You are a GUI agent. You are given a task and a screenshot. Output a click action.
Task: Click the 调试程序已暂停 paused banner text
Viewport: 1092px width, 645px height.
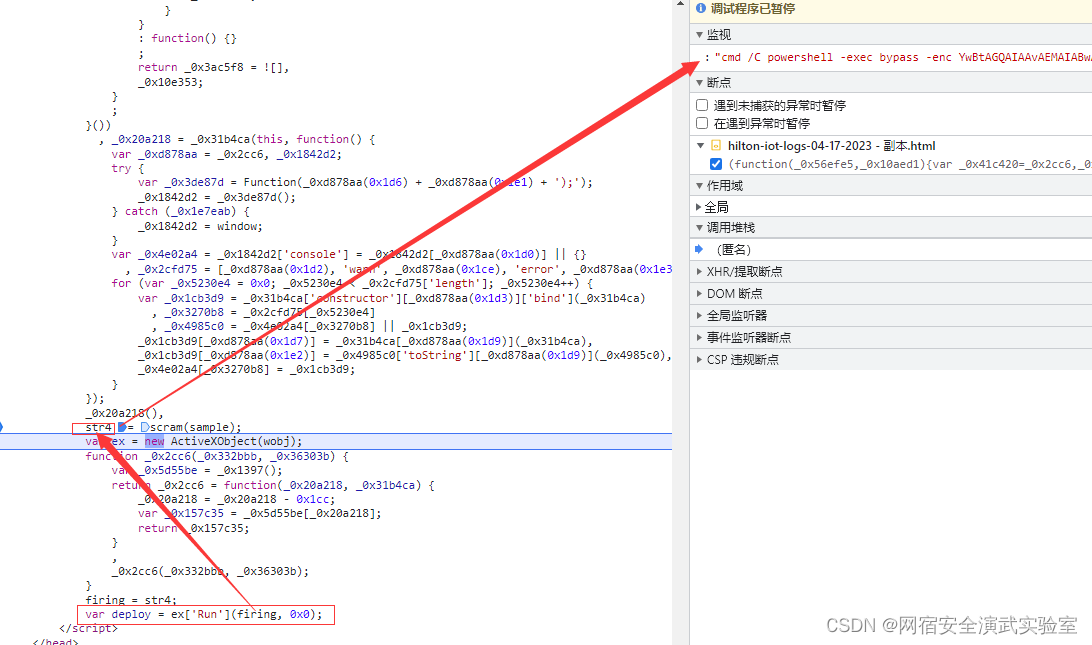click(753, 8)
